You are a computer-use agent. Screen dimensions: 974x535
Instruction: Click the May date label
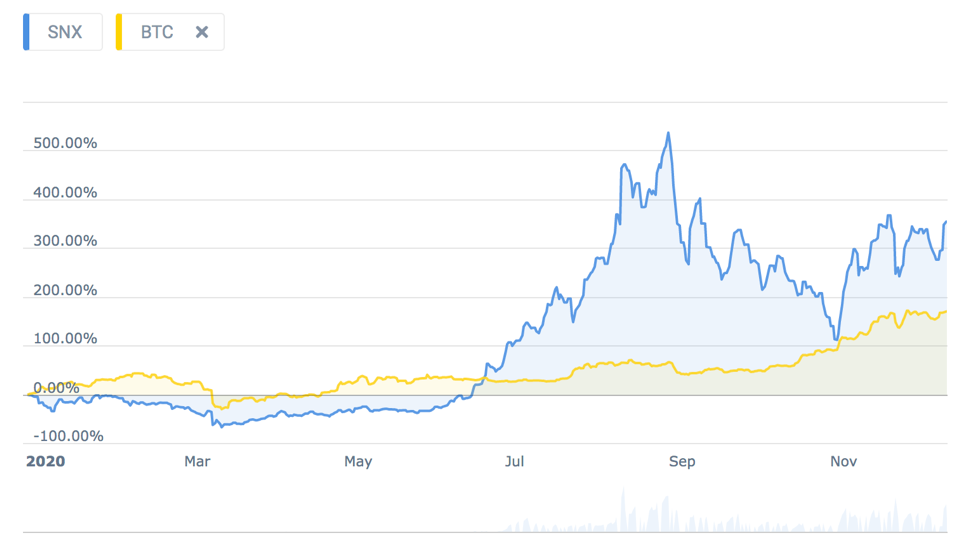coord(358,461)
